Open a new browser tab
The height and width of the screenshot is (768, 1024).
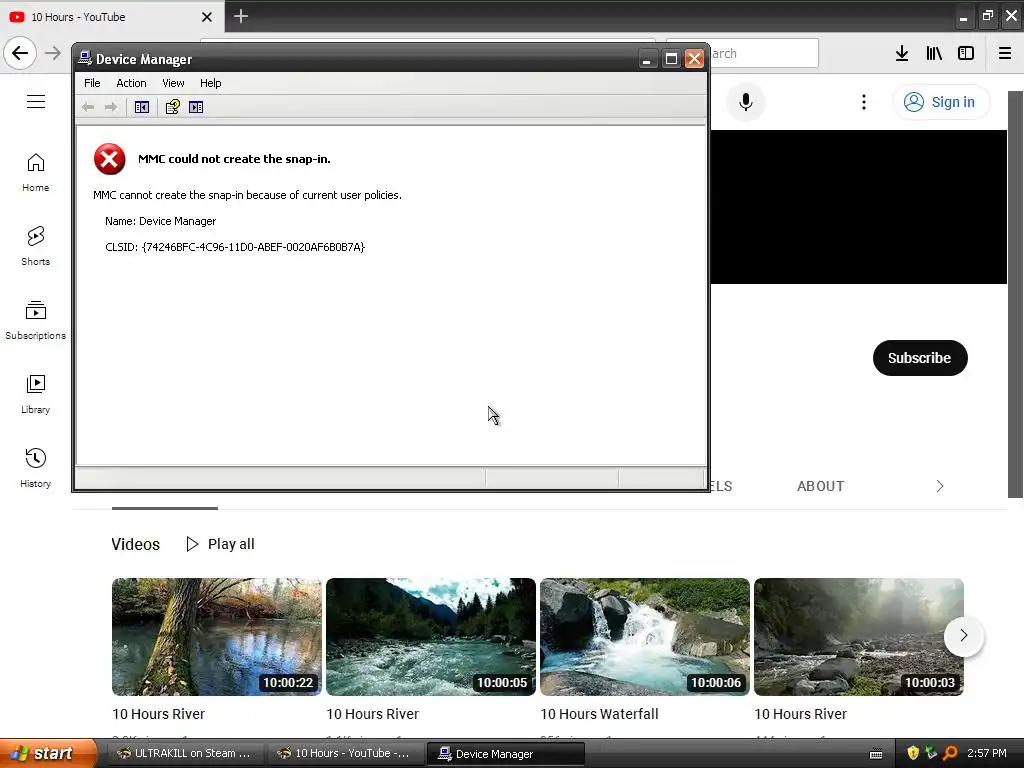(241, 16)
